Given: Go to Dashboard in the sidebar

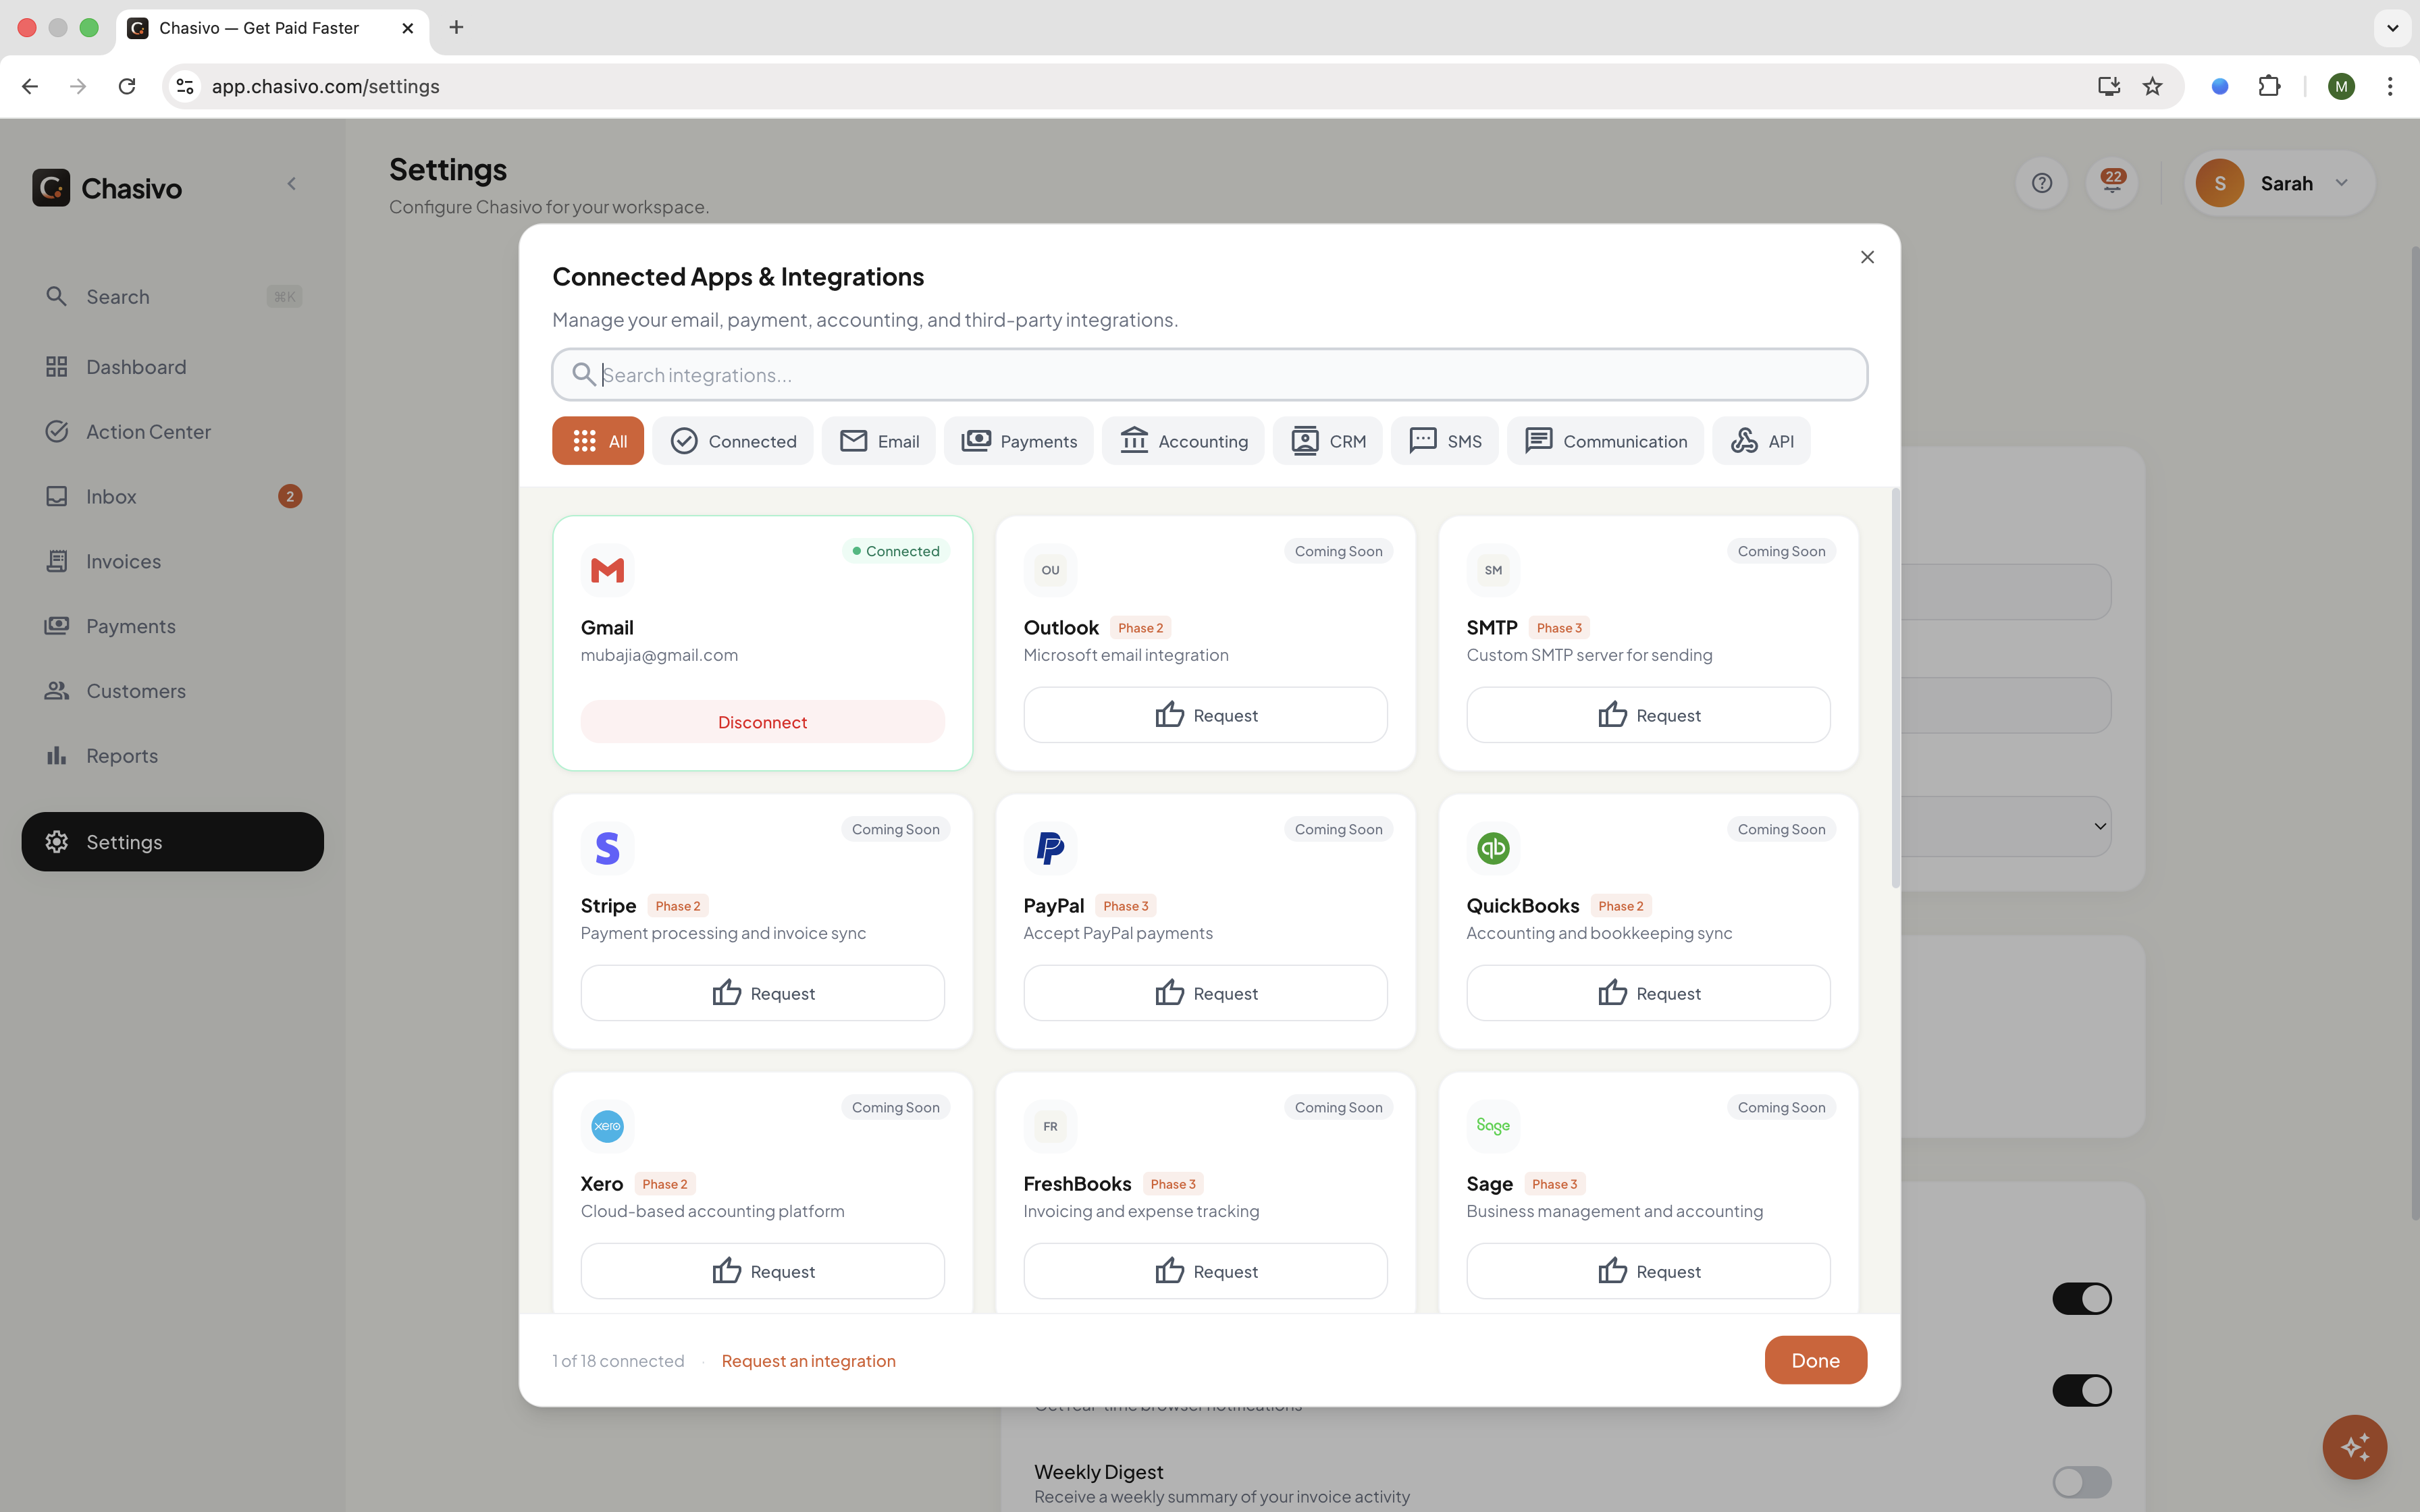Looking at the screenshot, I should click(173, 367).
